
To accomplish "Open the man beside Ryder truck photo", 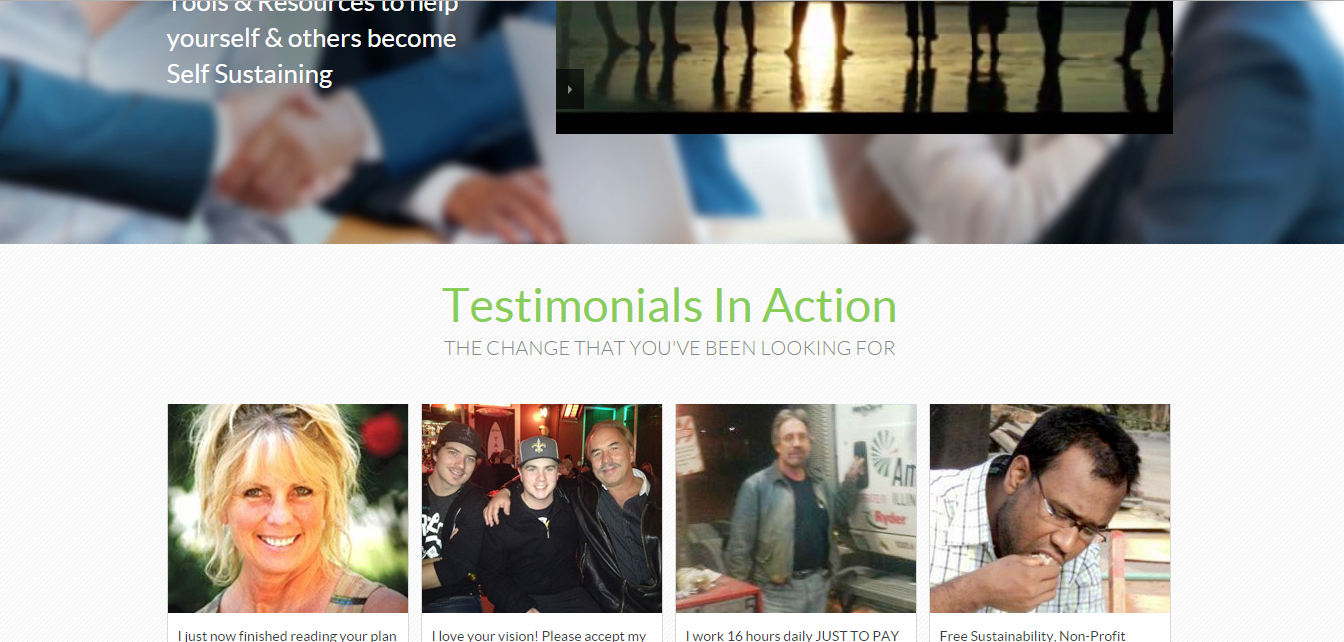I will click(x=796, y=508).
